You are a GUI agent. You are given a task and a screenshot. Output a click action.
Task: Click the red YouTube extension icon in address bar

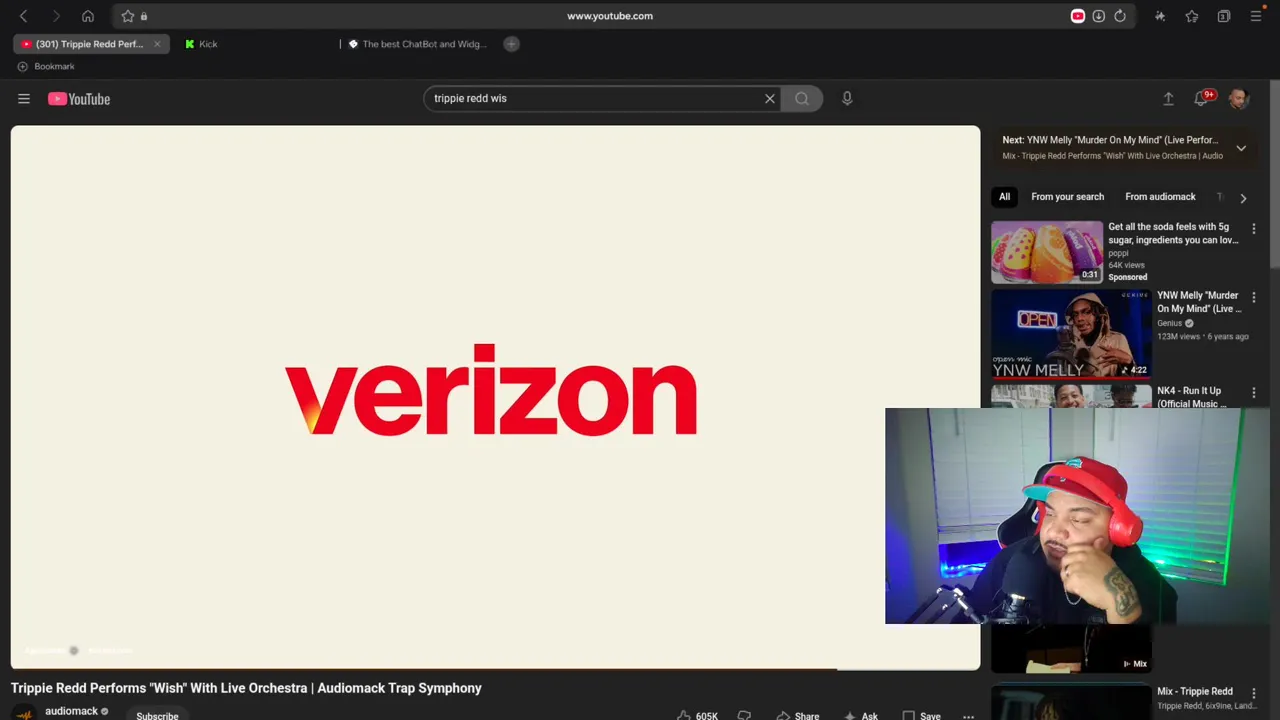point(1077,16)
